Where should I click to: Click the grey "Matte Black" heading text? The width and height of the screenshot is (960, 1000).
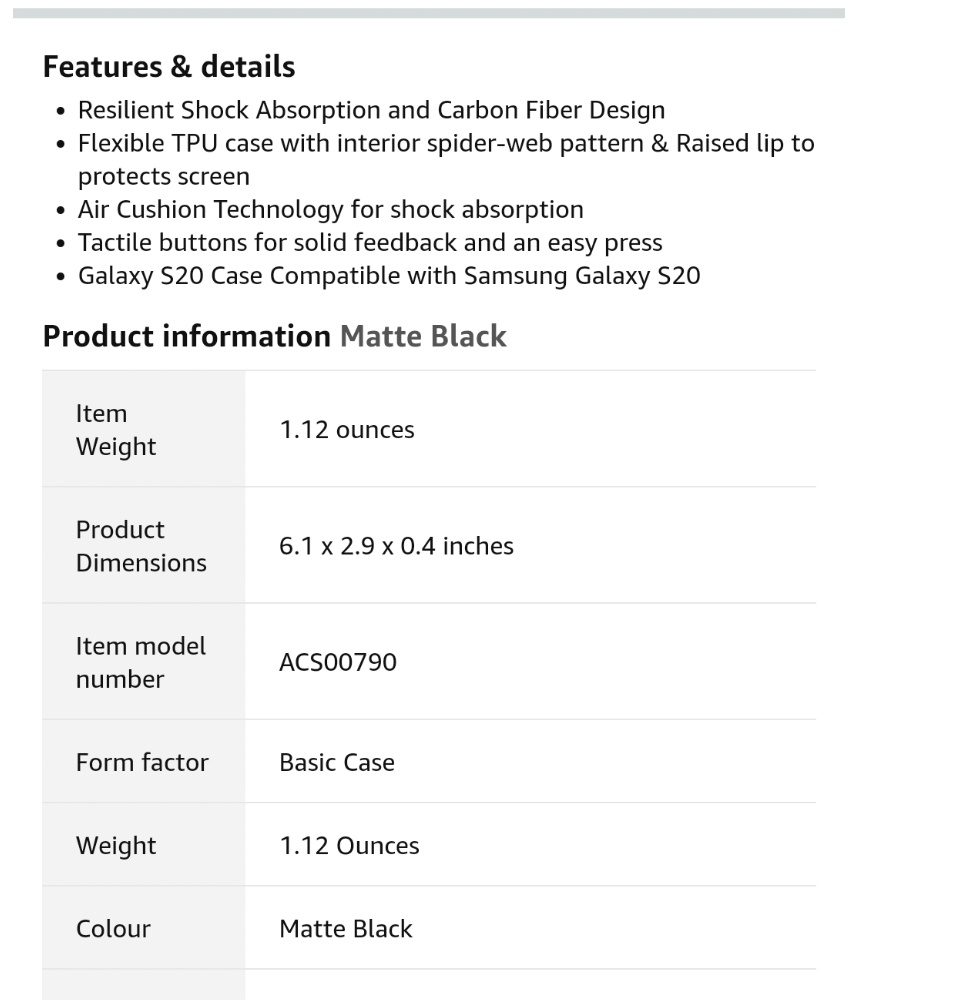[x=423, y=336]
